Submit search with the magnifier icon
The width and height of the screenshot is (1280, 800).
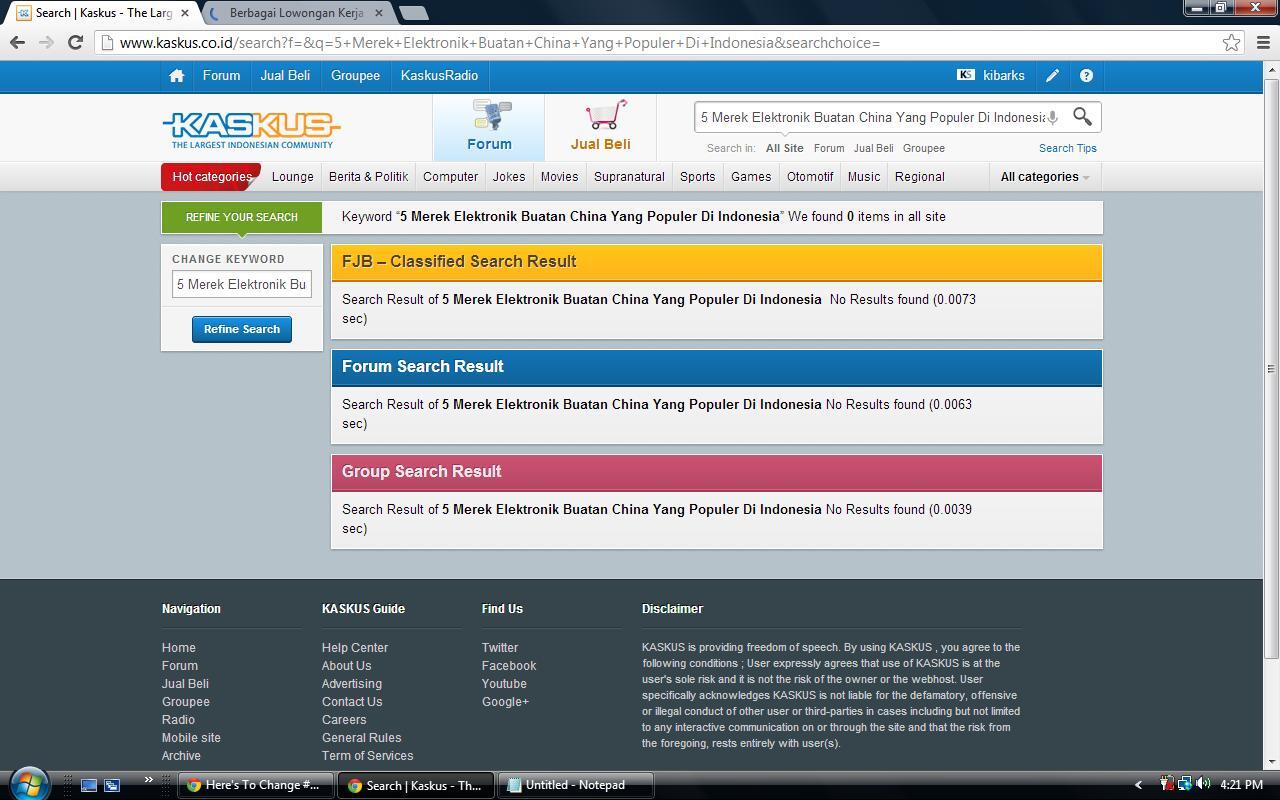tap(1082, 117)
